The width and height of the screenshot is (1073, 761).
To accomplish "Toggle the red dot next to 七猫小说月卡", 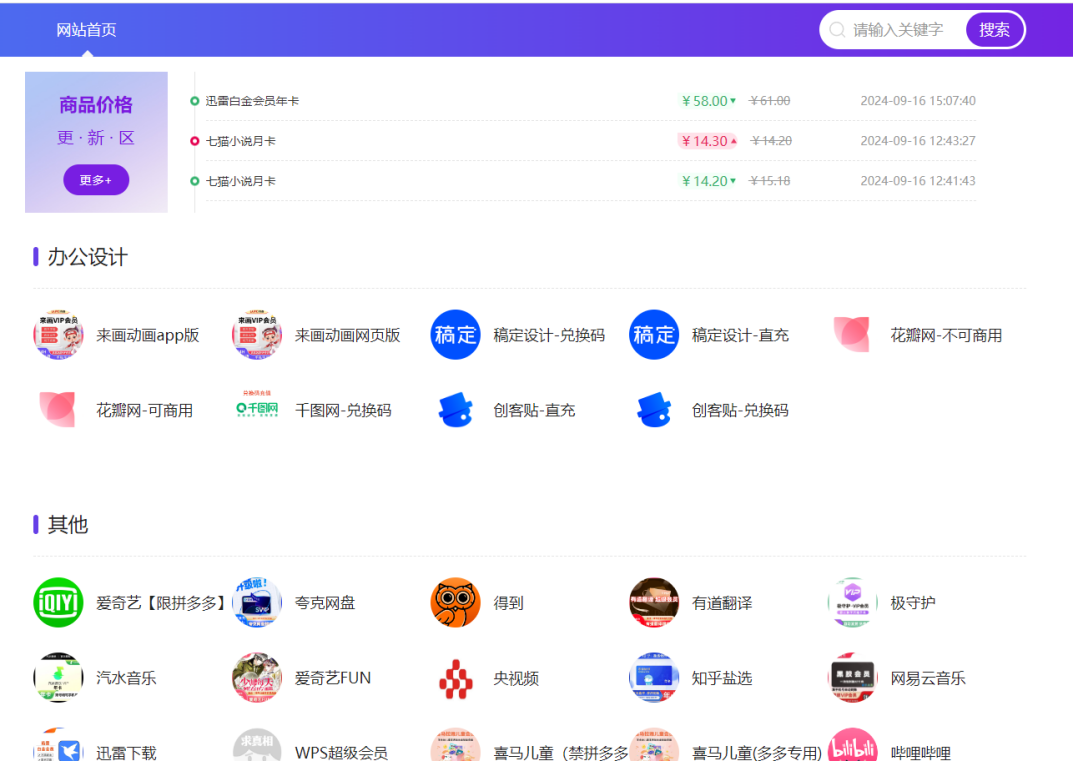I will (195, 141).
